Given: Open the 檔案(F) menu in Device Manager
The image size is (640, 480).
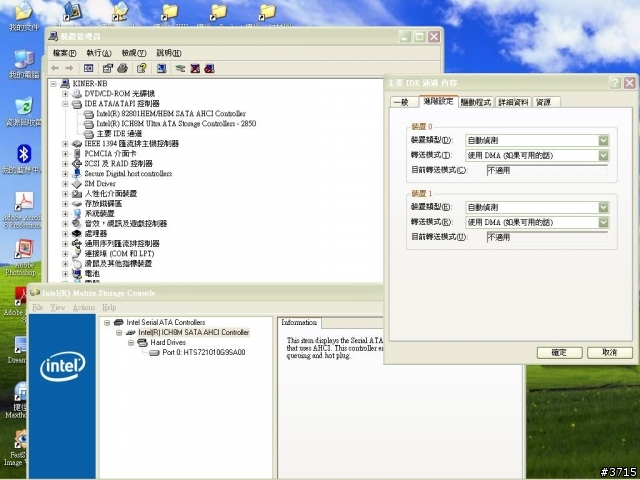Looking at the screenshot, I should pos(64,53).
